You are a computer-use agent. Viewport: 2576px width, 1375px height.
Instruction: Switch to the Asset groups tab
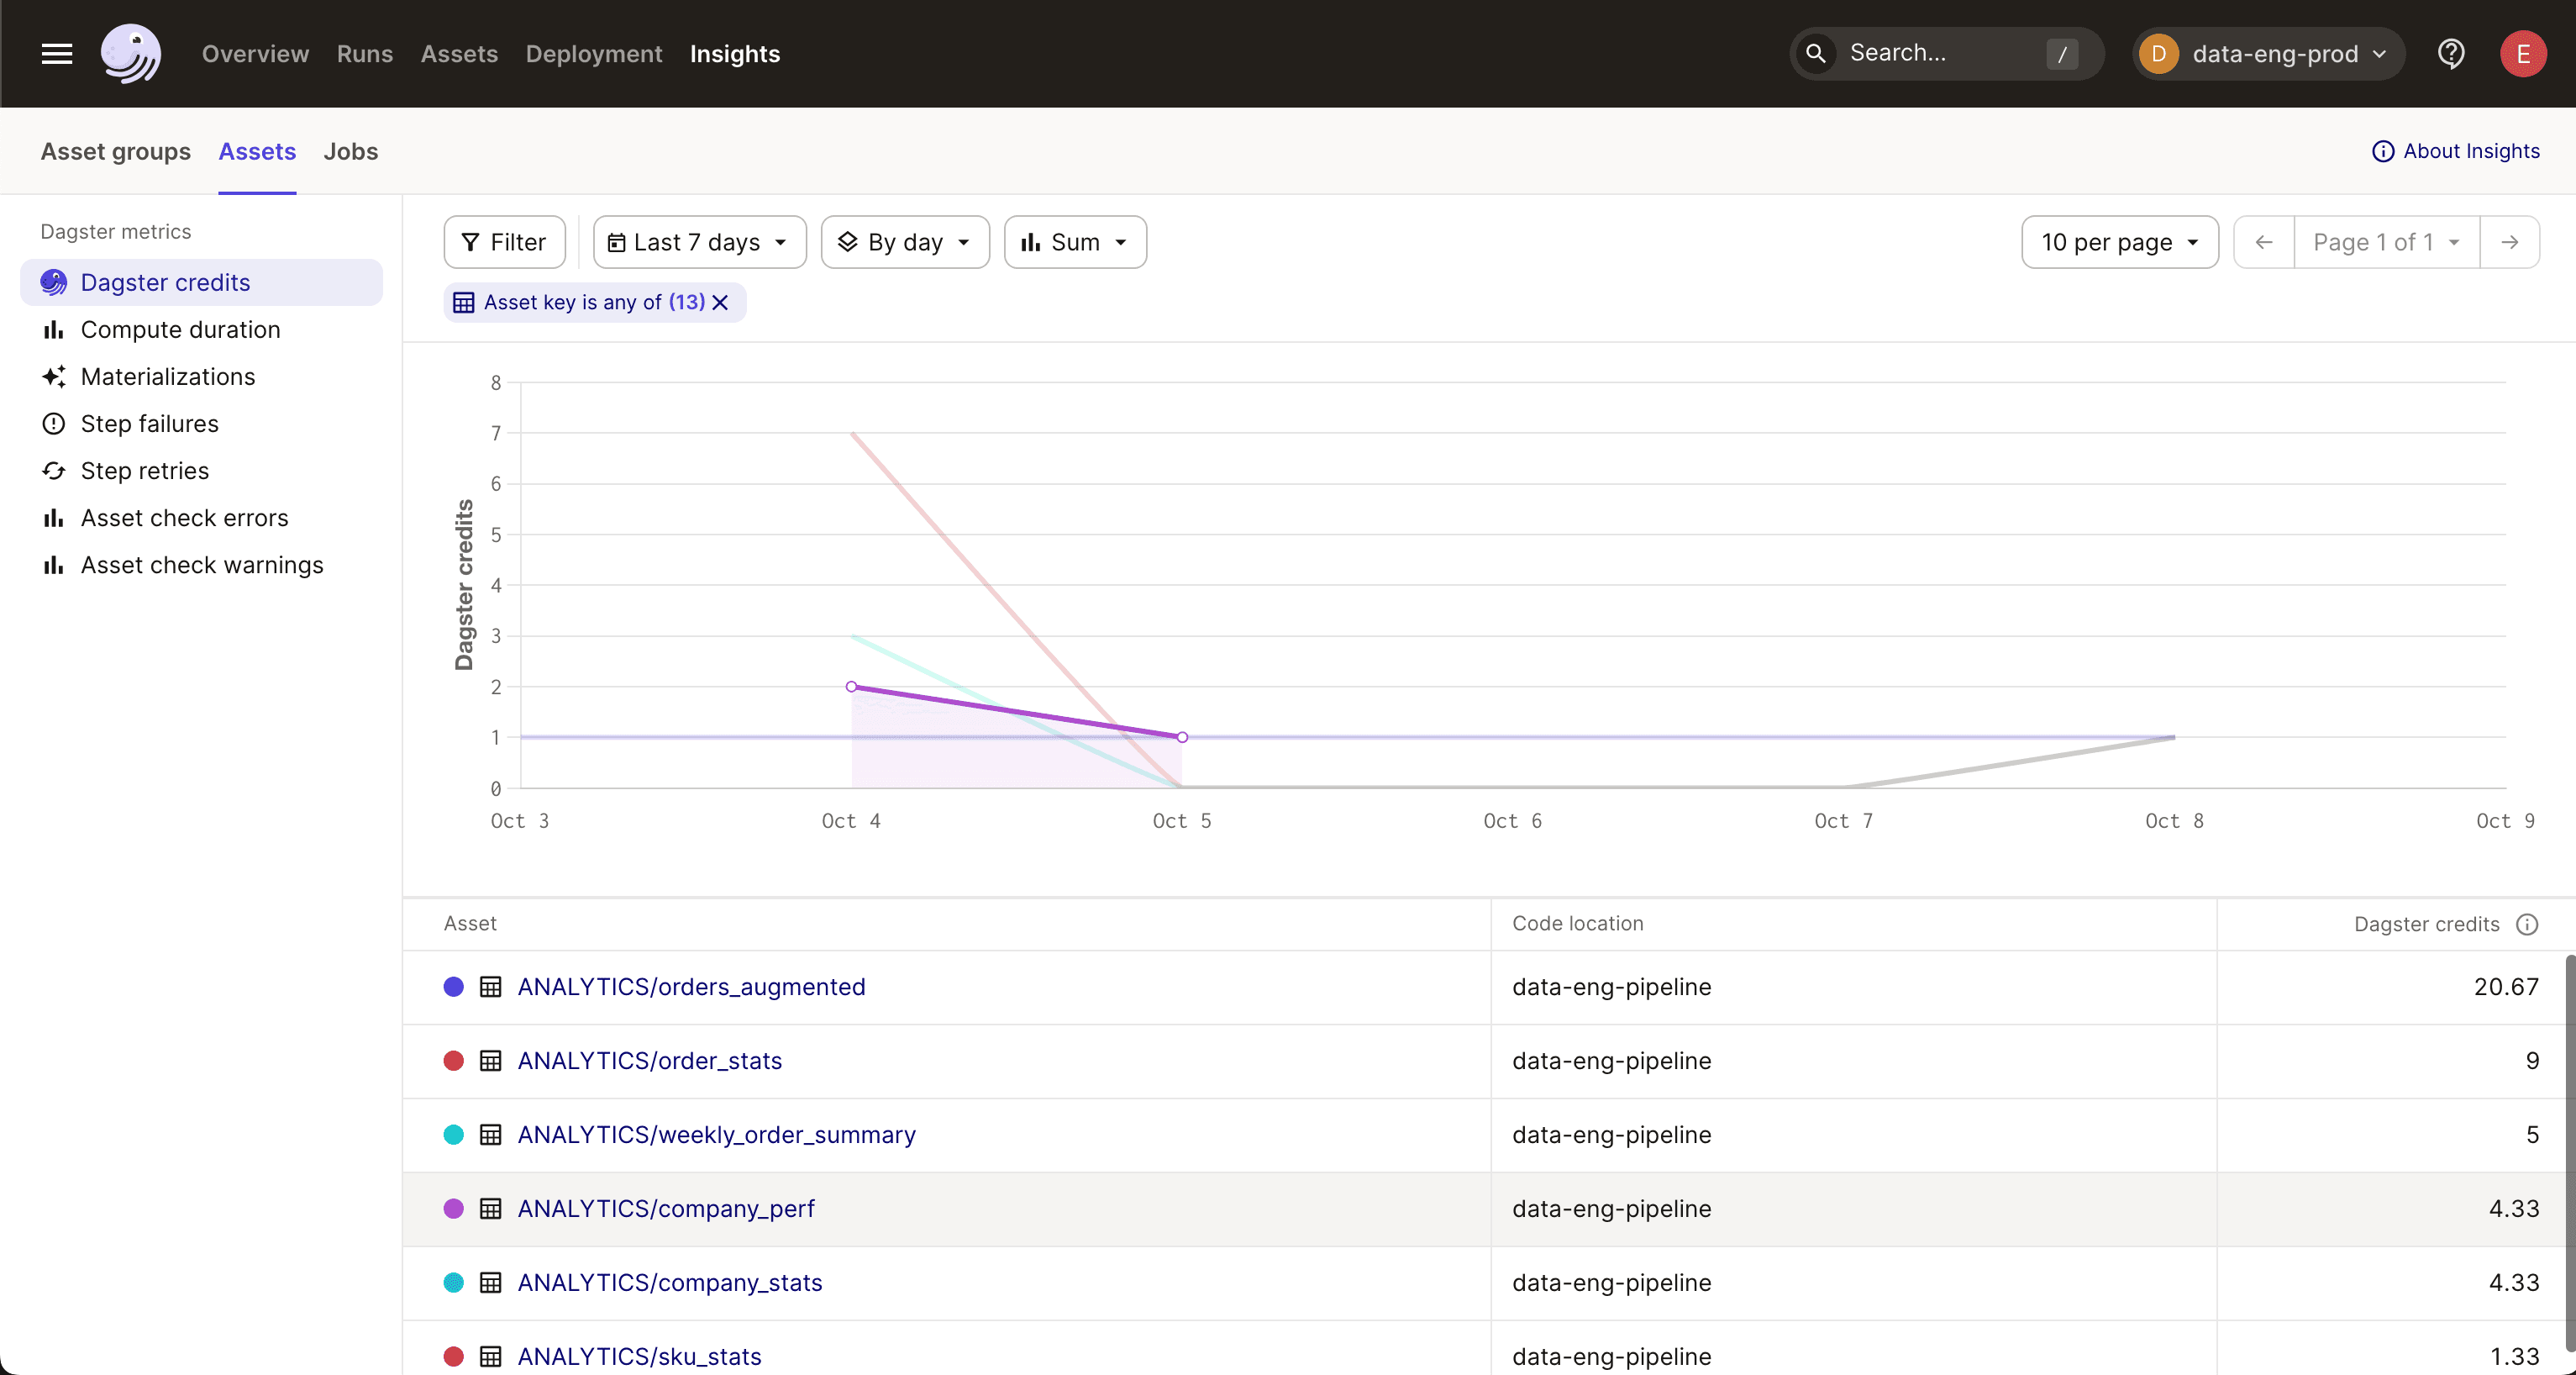click(116, 151)
